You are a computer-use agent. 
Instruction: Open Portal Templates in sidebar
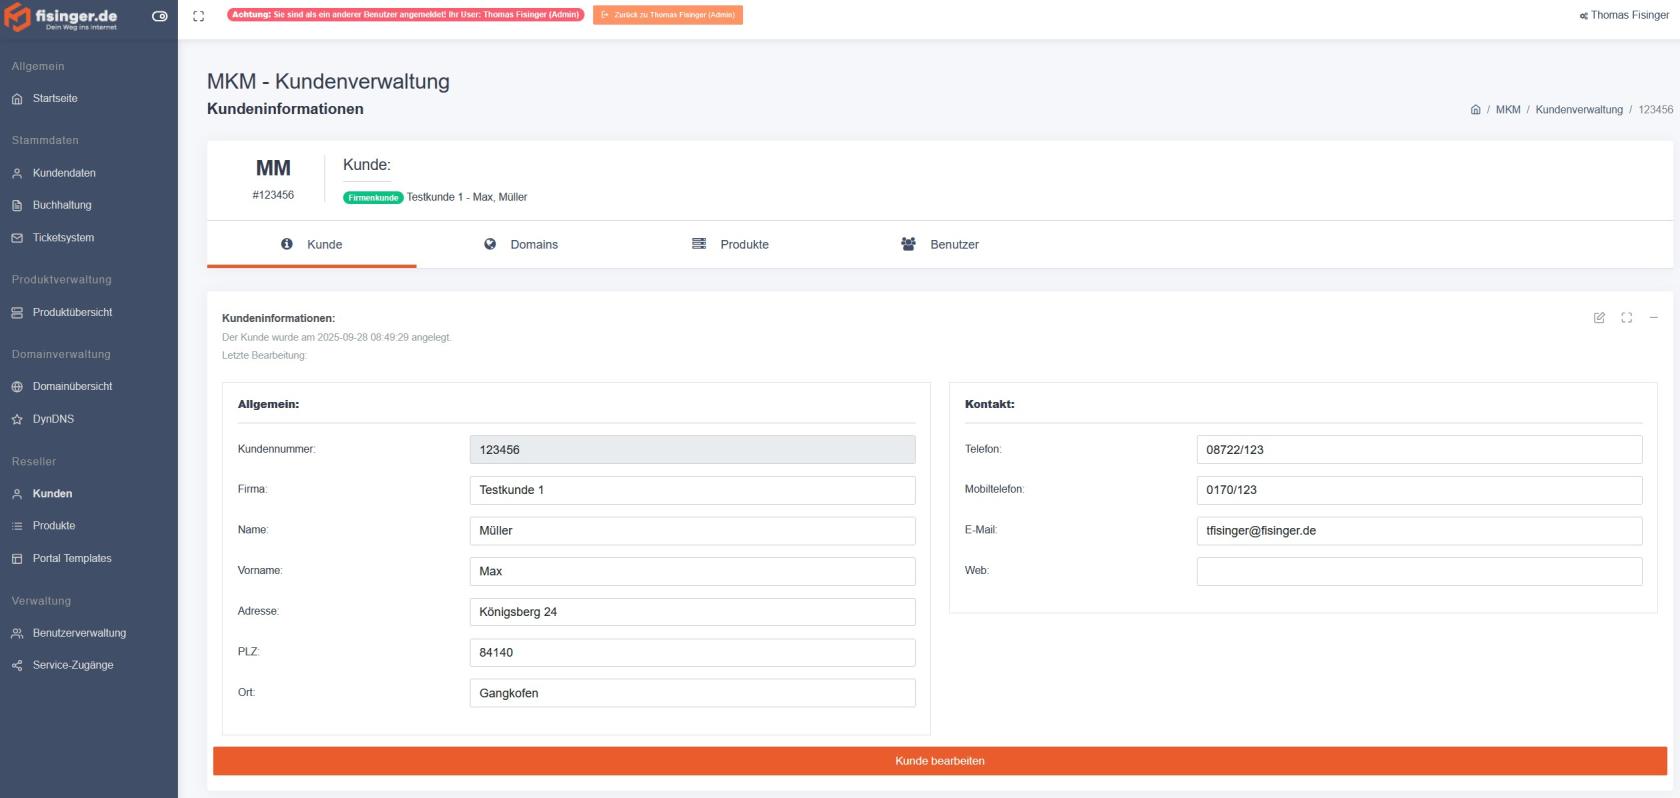point(72,558)
